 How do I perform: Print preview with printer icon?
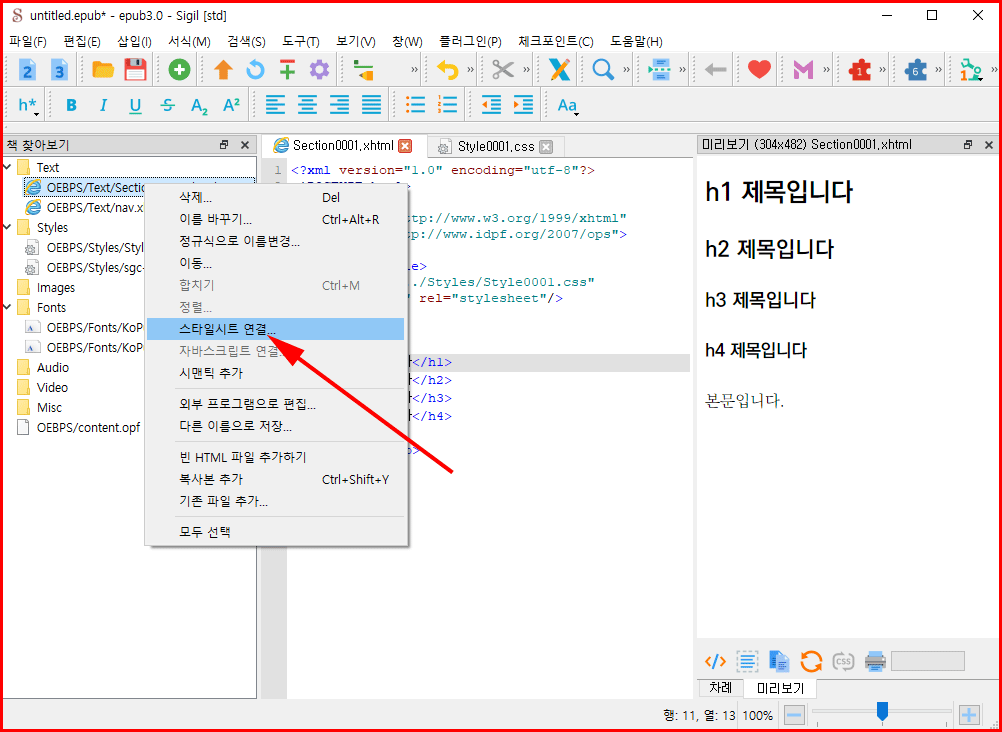875,661
